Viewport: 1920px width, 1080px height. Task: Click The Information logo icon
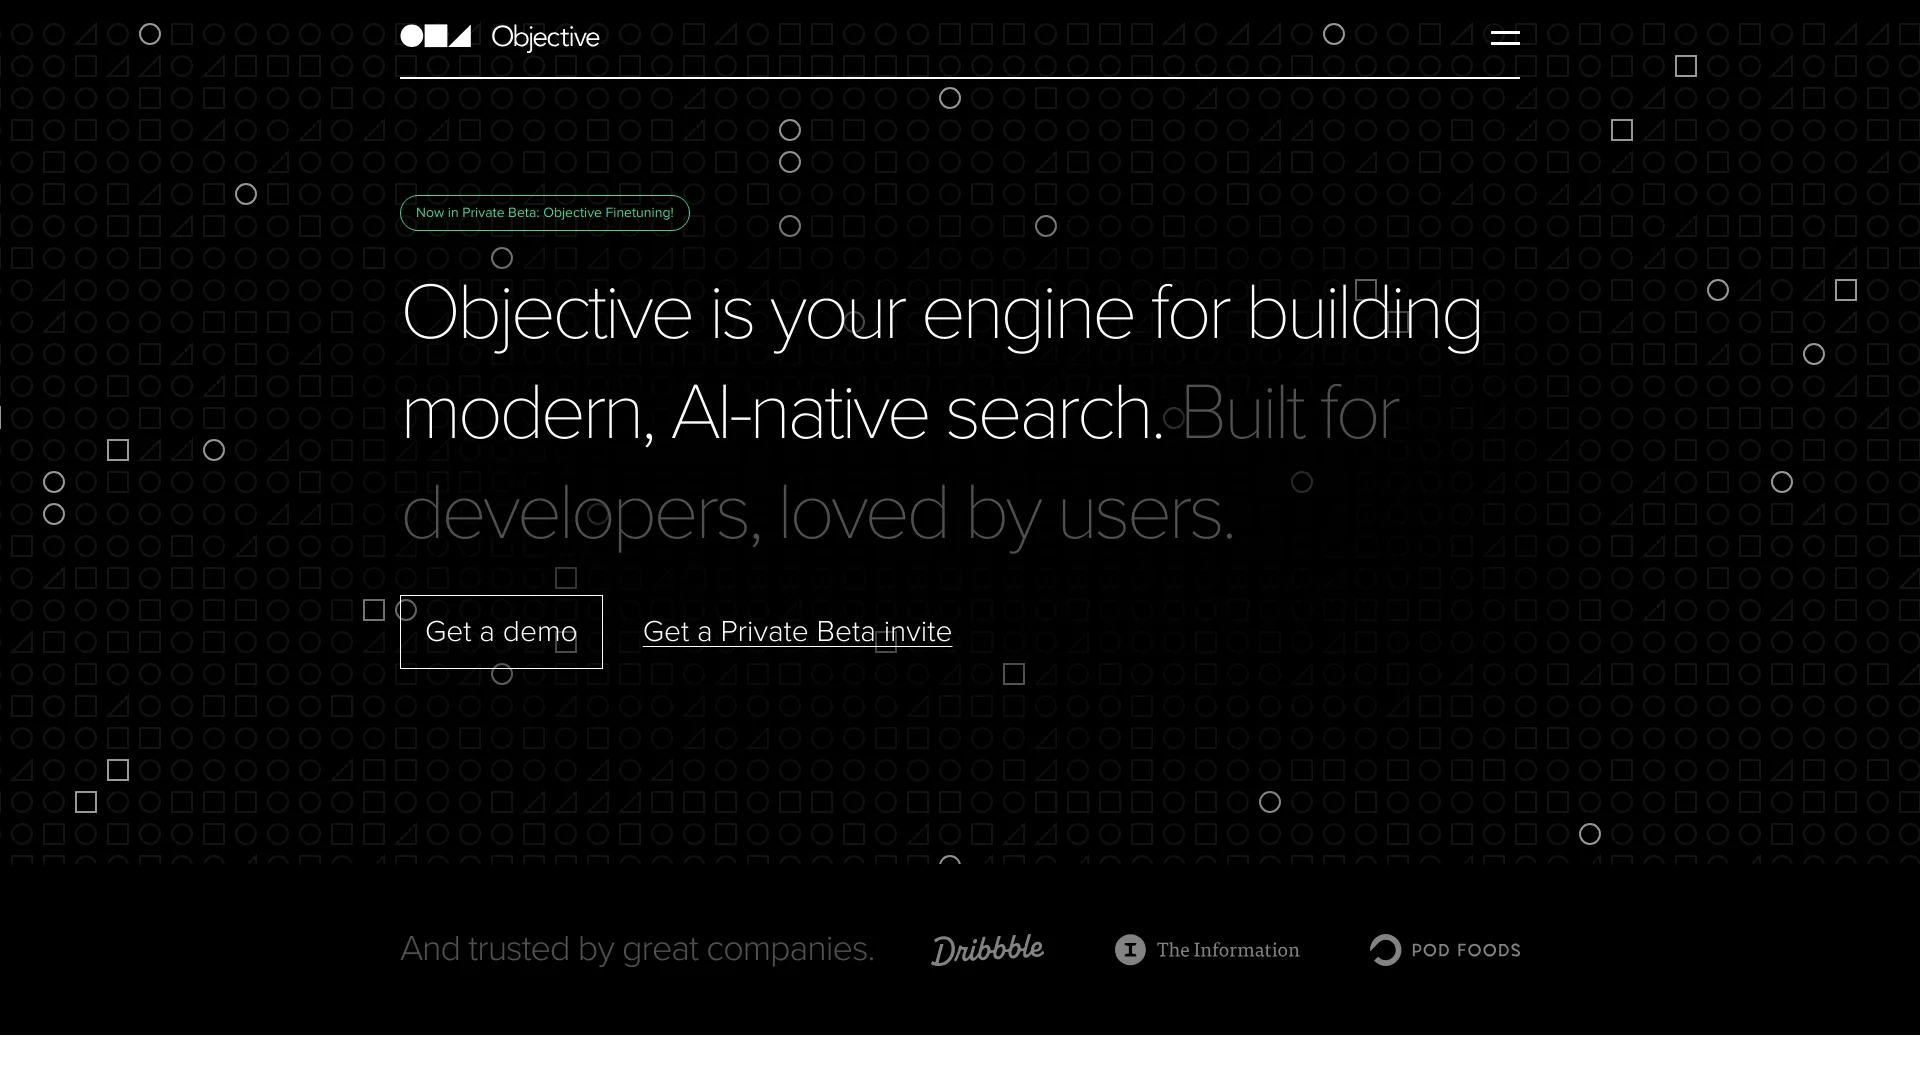(1130, 951)
